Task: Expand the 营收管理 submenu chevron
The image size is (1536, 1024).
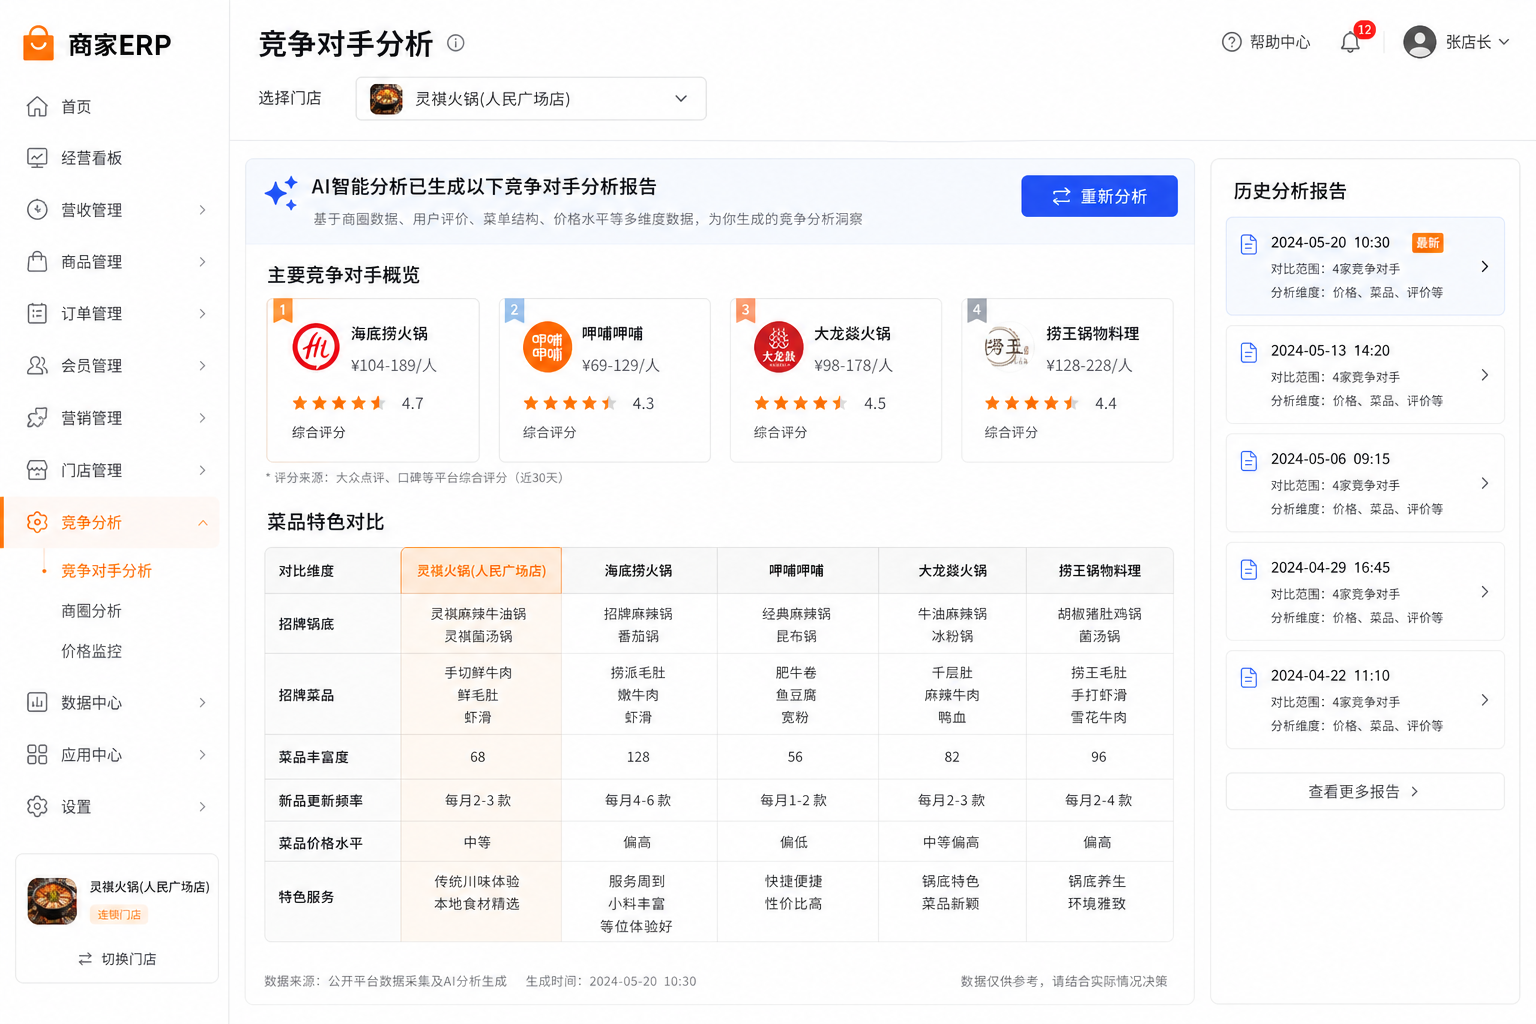Action: click(x=202, y=209)
